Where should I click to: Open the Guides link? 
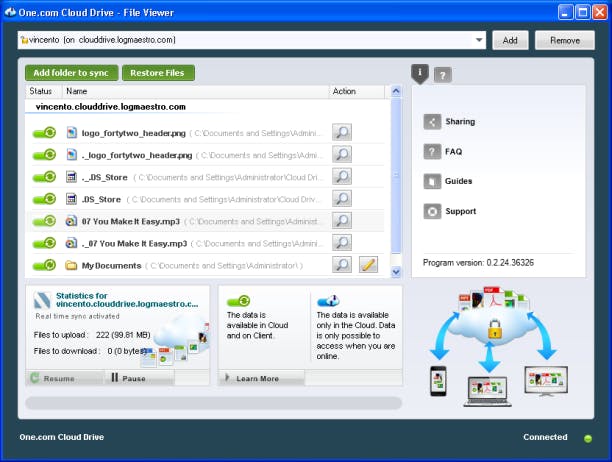coord(459,181)
